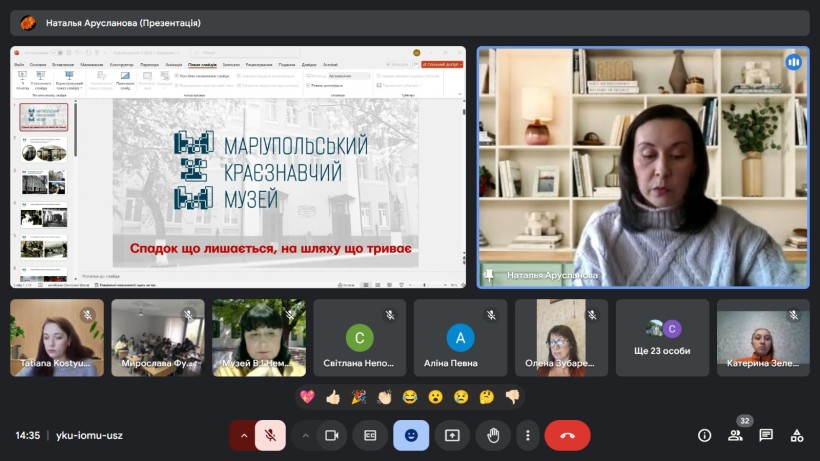Expand the 'Ще 23 особи' tile

[662, 338]
